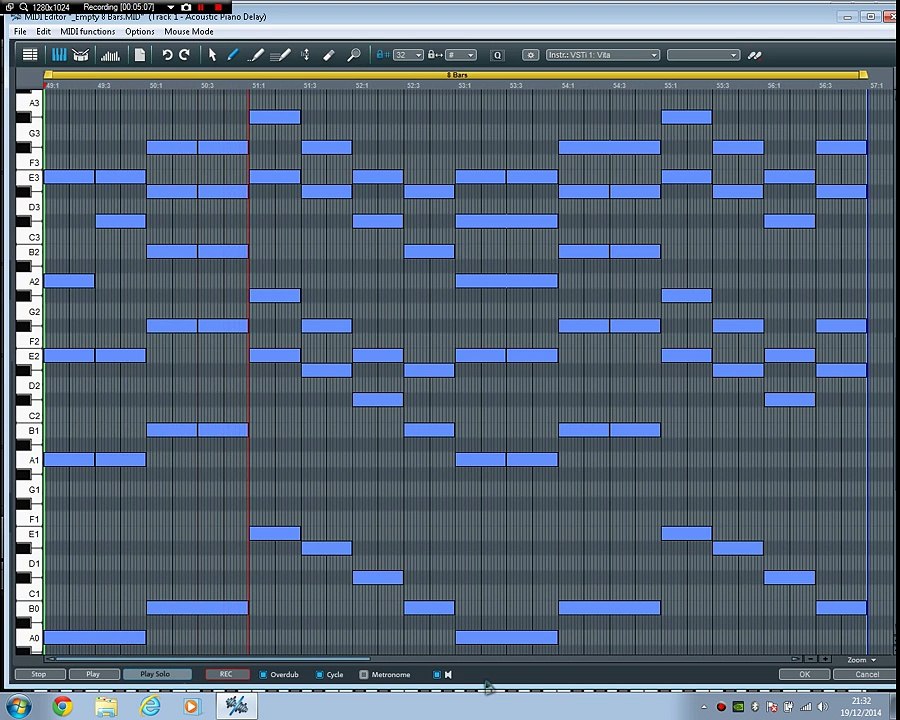Open the list editor view icon
The height and width of the screenshot is (720, 900).
29,55
